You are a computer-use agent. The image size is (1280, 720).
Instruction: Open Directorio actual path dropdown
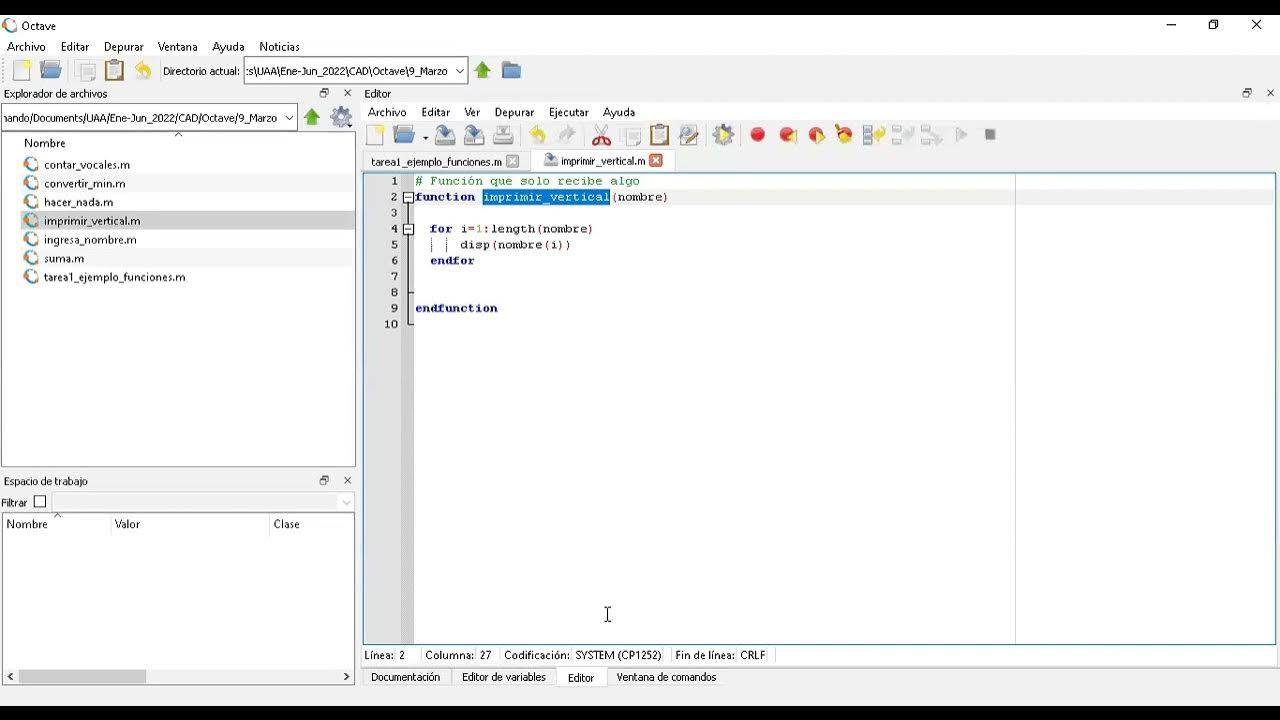tap(460, 71)
